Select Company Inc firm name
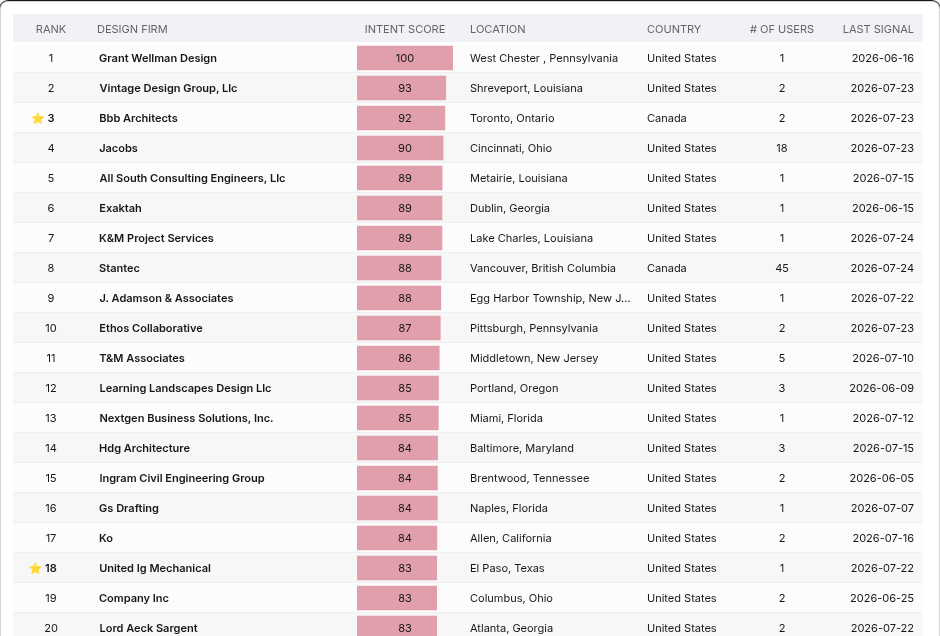 [134, 598]
